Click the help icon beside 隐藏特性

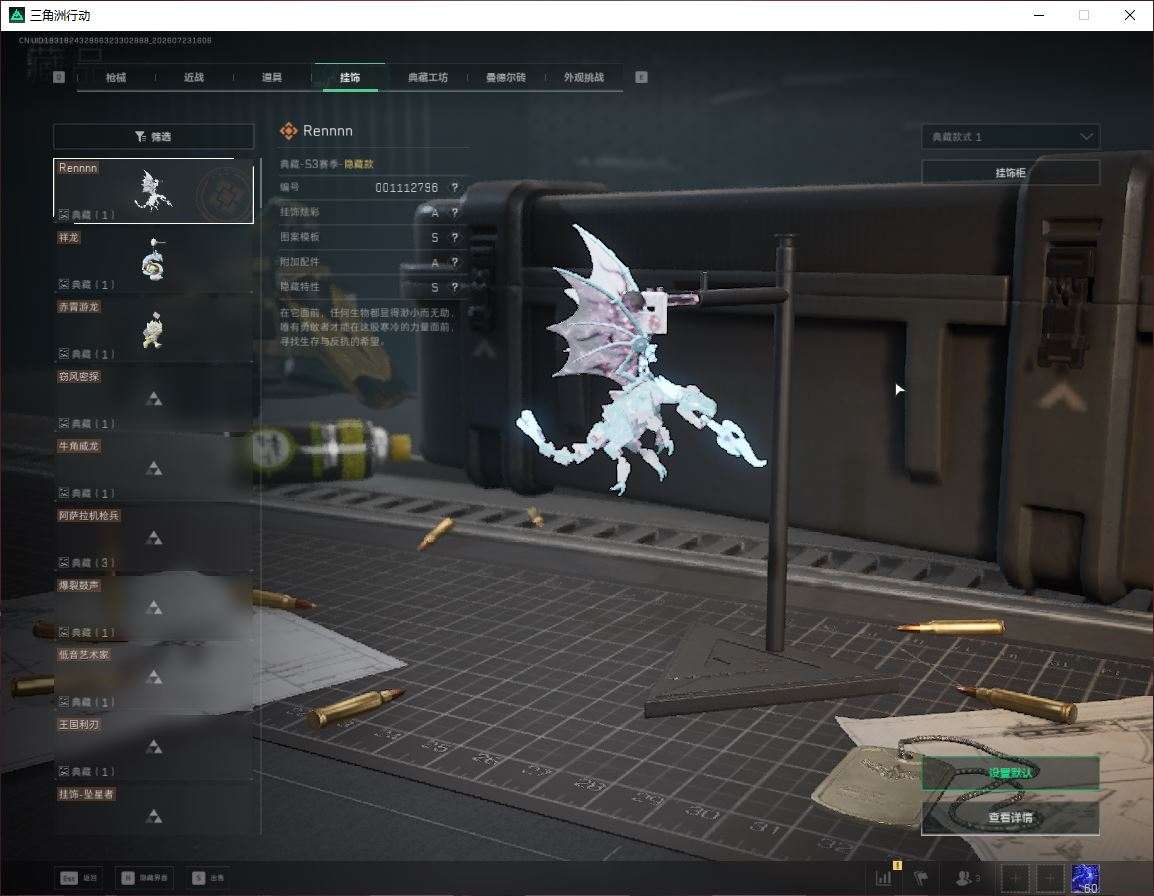(455, 287)
